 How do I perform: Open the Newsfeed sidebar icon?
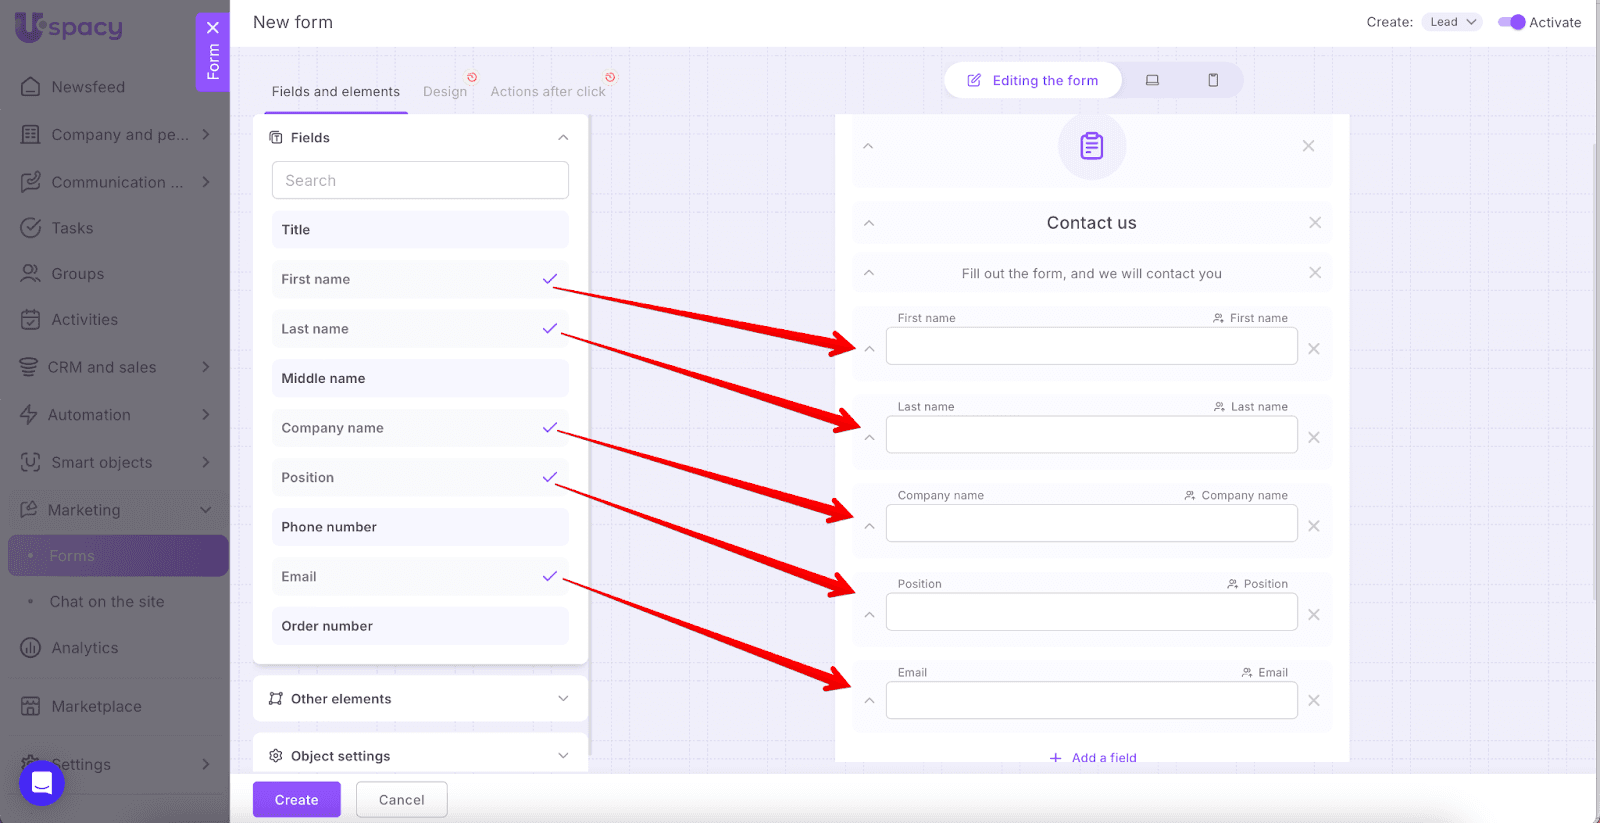[31, 87]
